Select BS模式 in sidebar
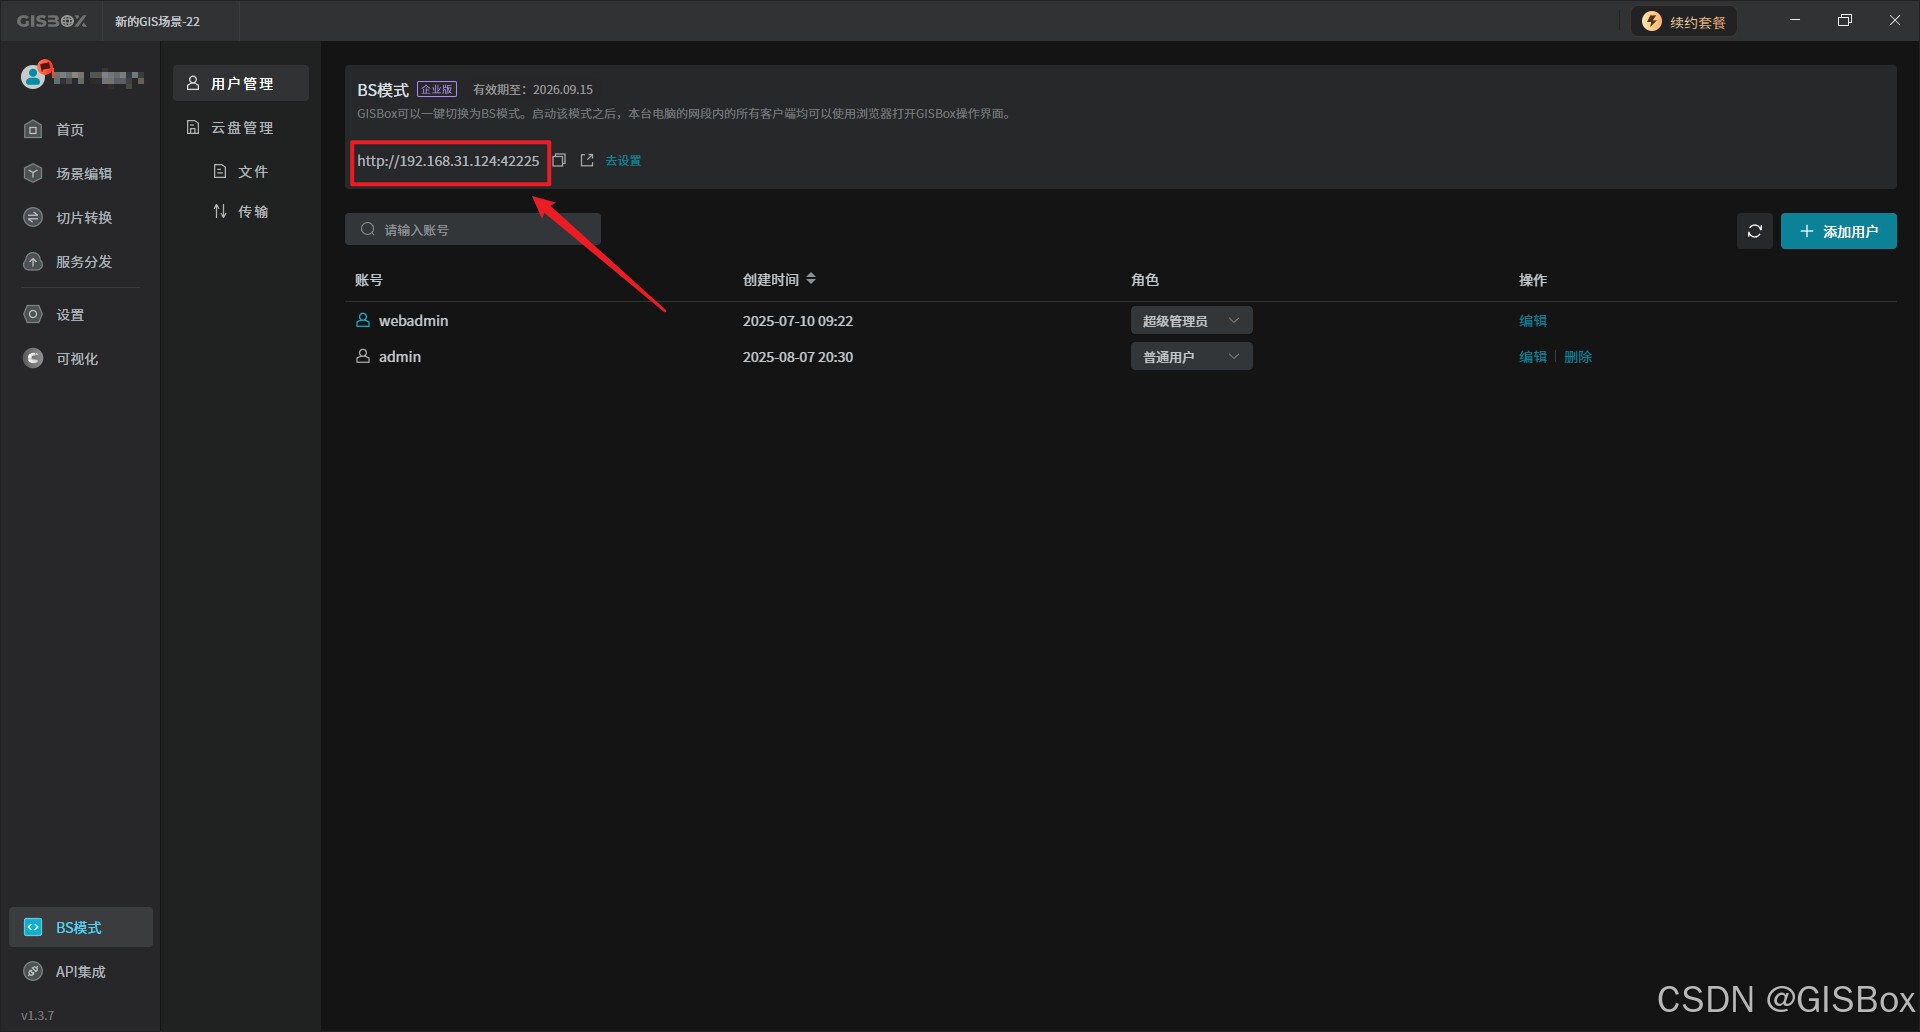1920x1032 pixels. tap(81, 928)
